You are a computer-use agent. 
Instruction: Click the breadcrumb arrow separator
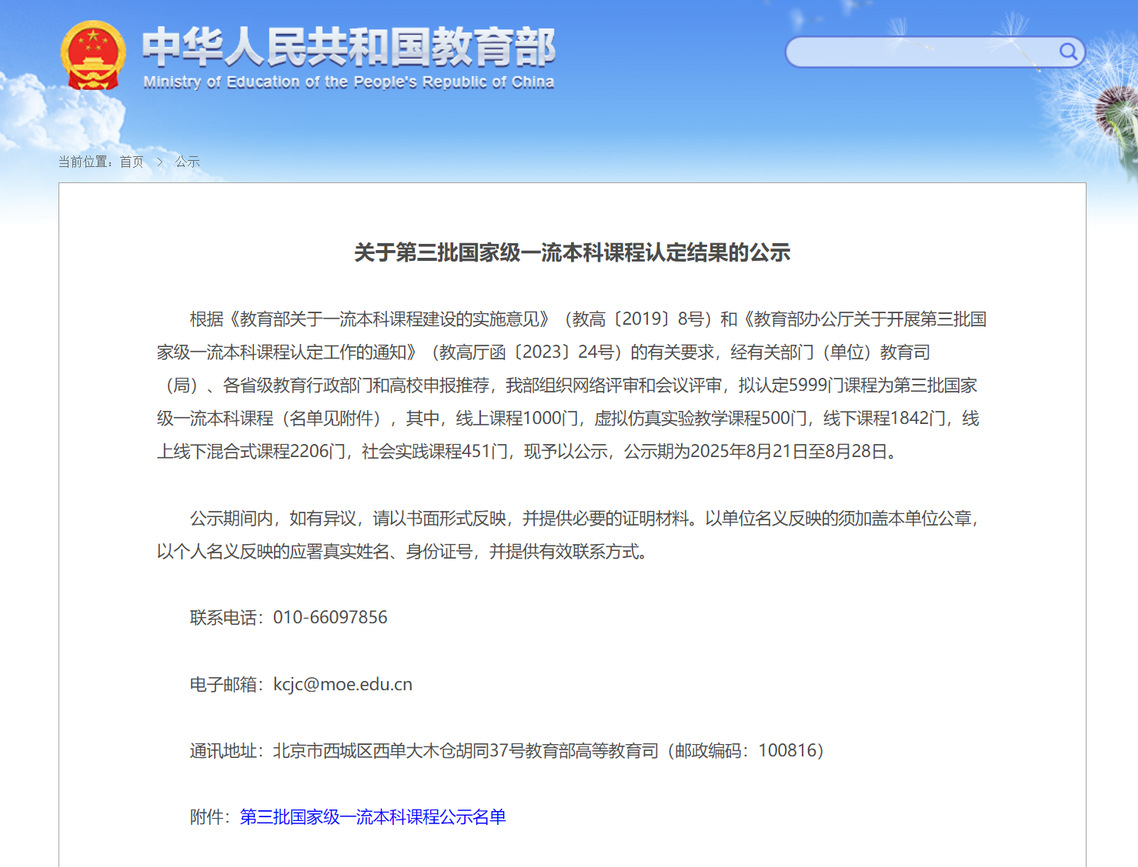pos(159,162)
